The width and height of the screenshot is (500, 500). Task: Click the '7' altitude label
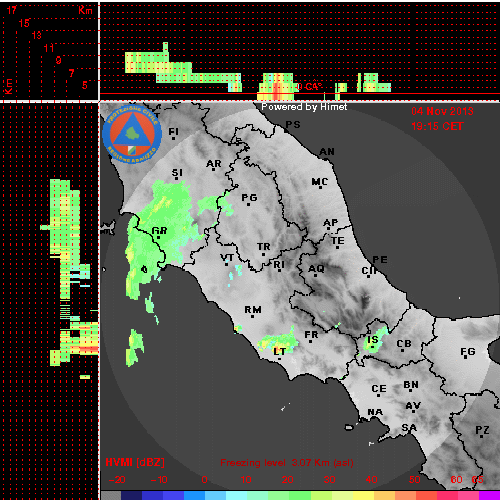click(71, 73)
